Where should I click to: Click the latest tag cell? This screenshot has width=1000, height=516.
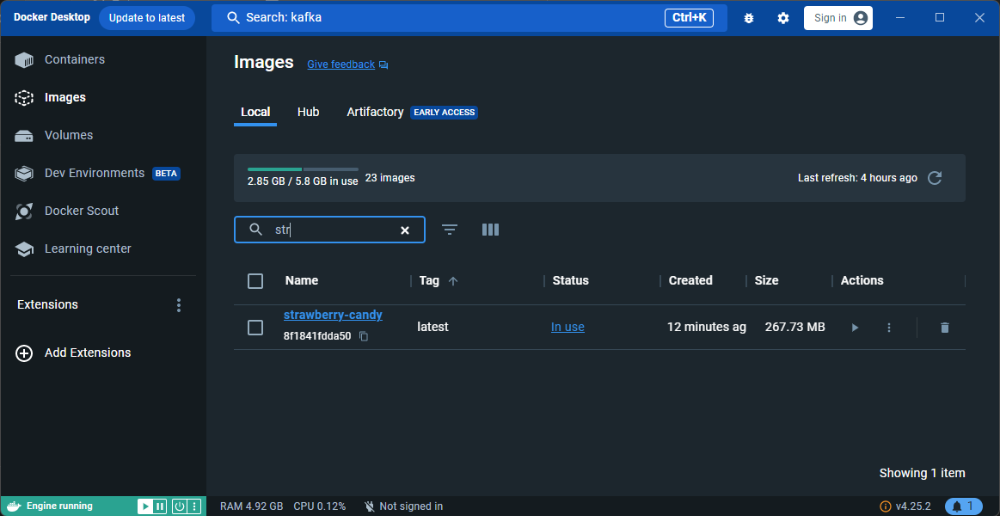[x=432, y=327]
